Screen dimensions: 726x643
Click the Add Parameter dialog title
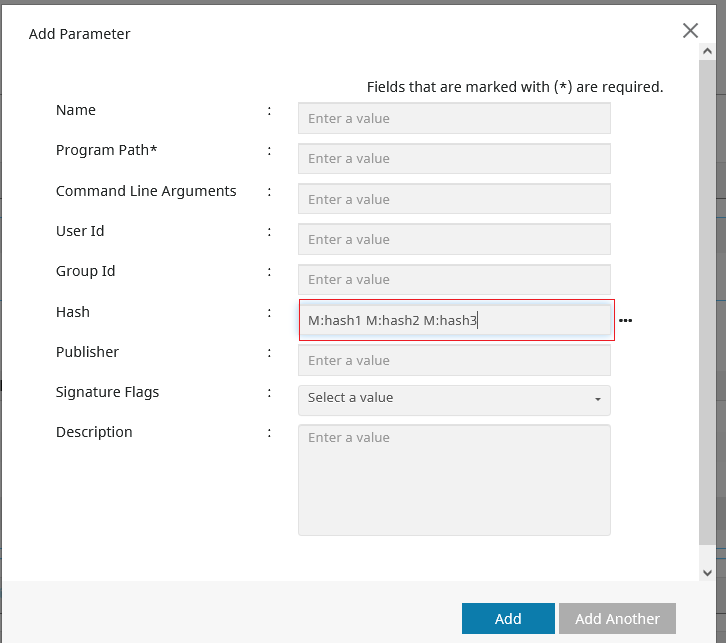click(x=80, y=34)
